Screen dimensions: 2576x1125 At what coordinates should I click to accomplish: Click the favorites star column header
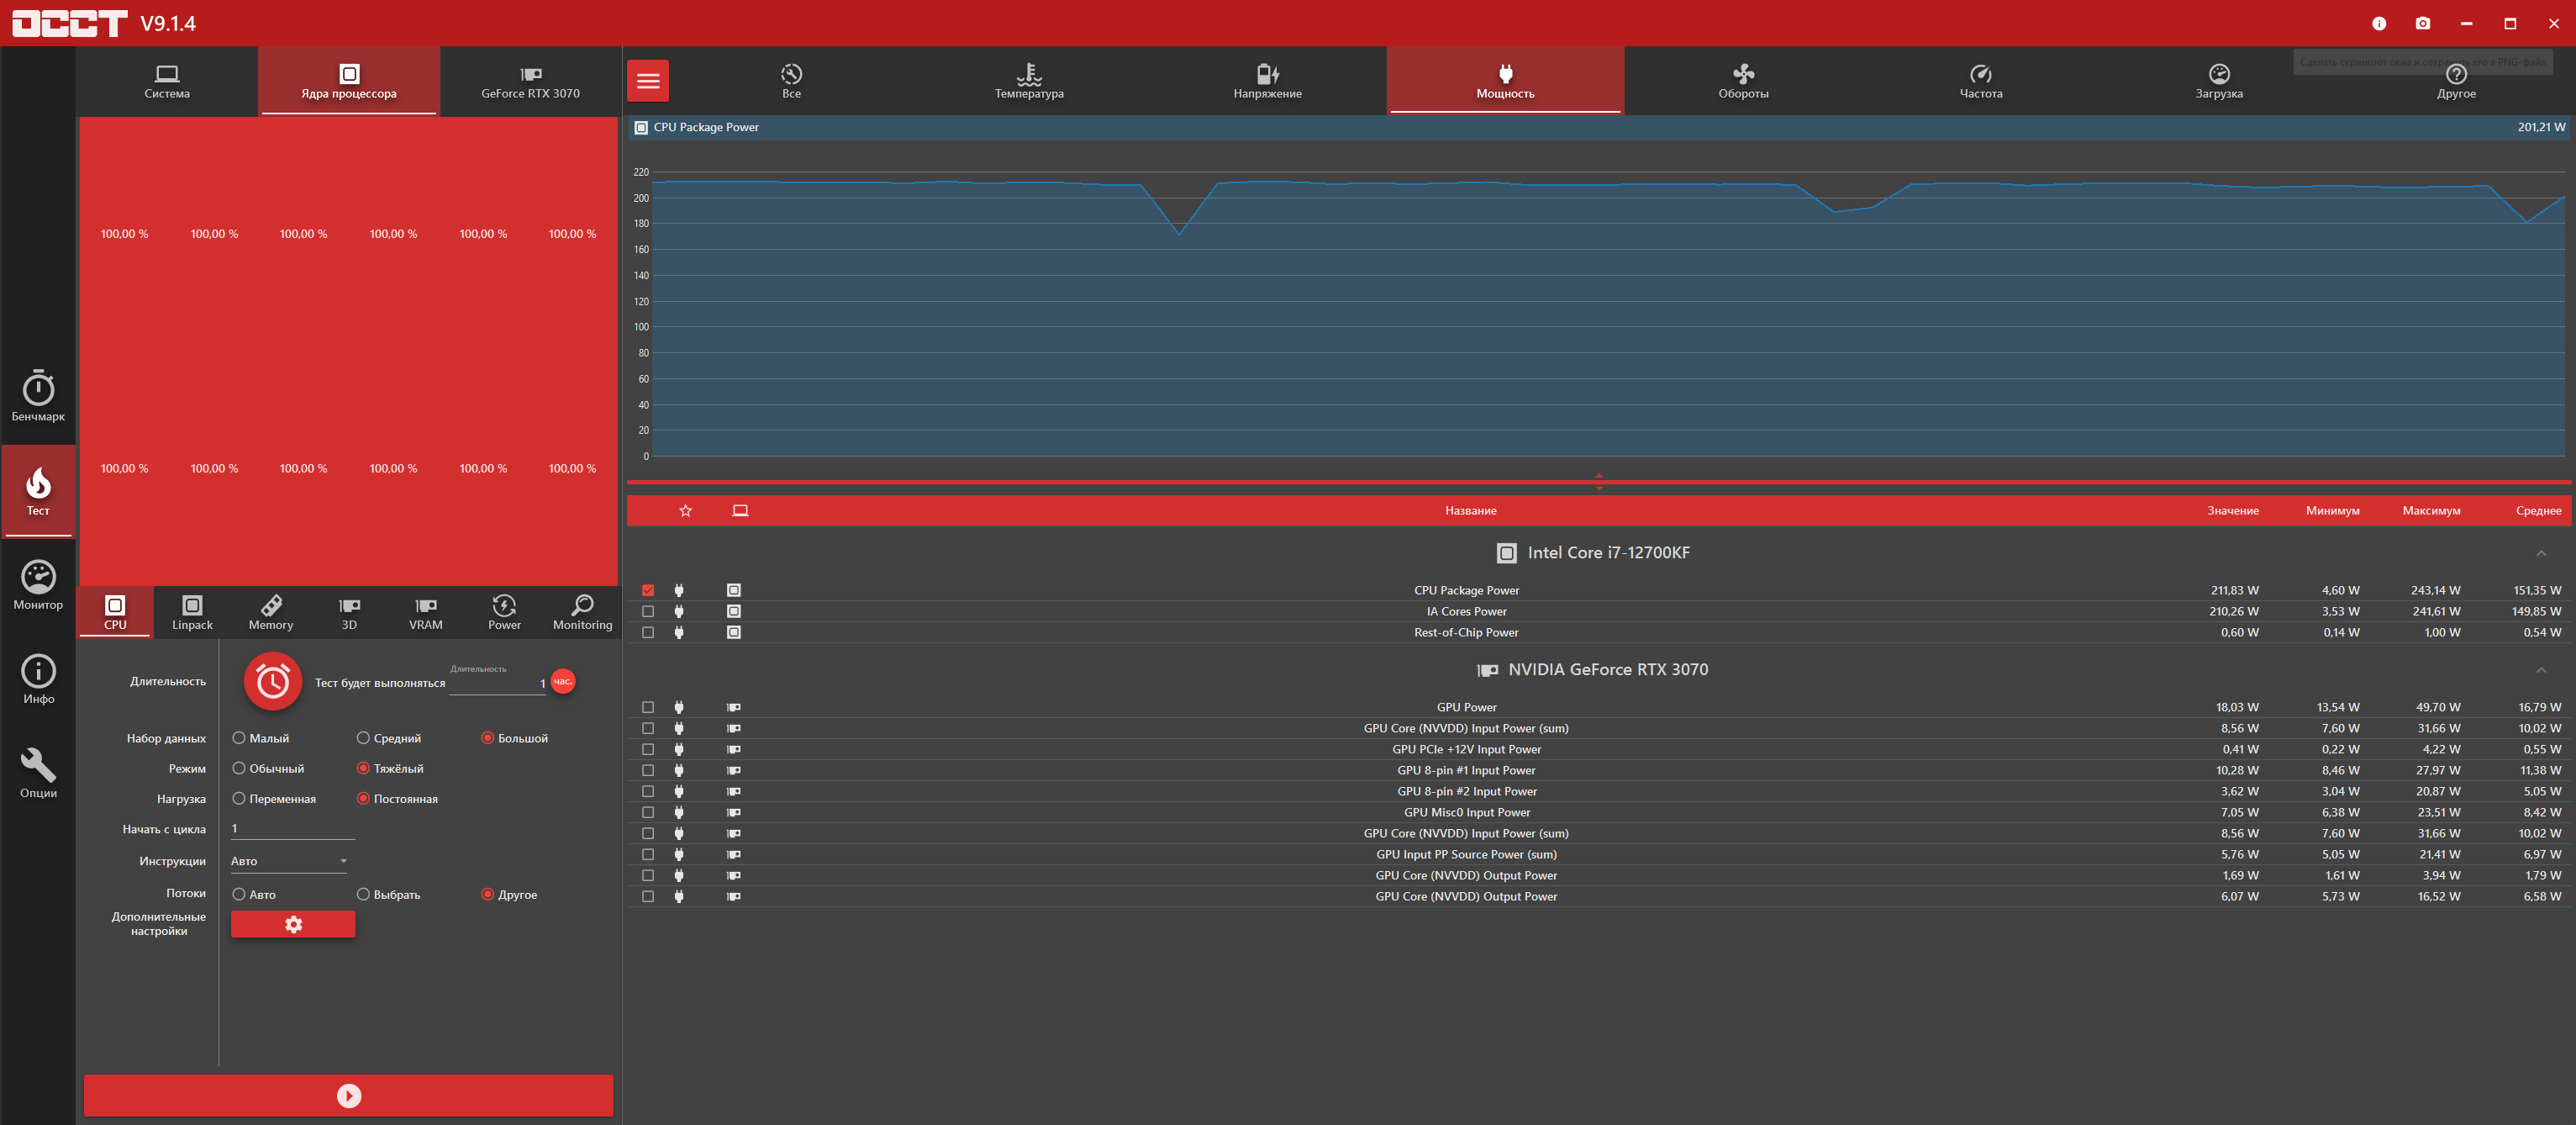tap(685, 511)
